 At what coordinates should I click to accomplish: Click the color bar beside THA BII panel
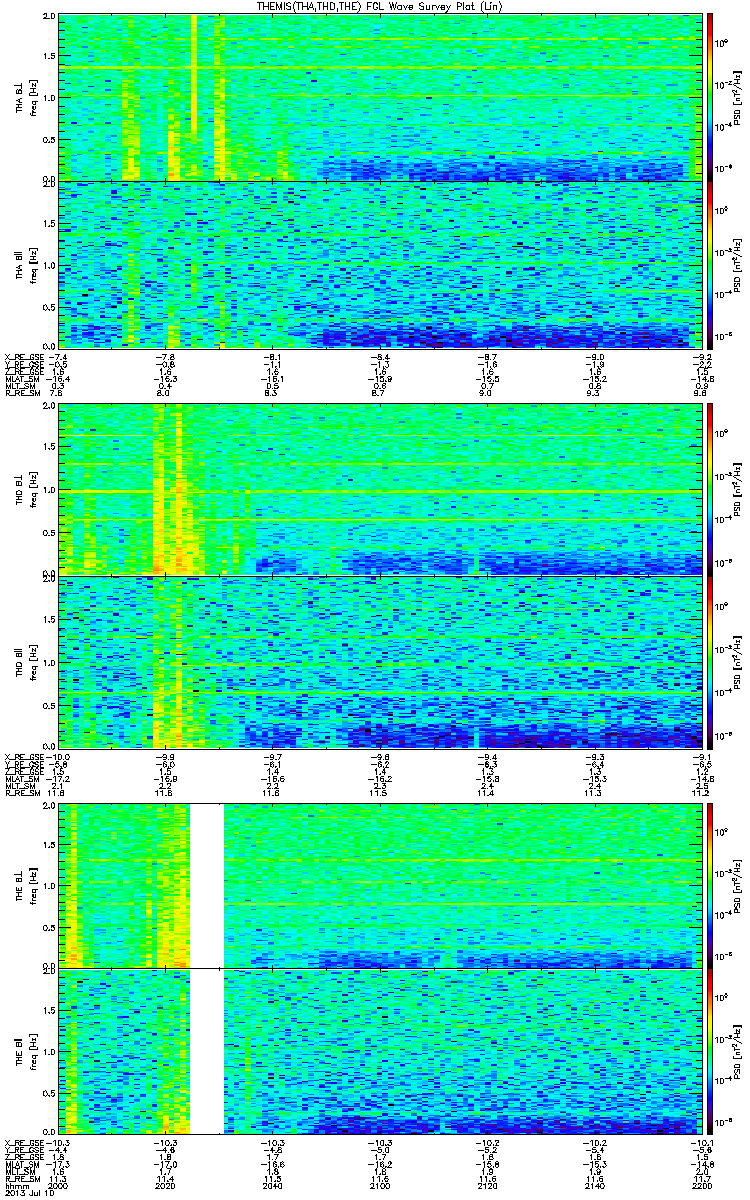(709, 264)
